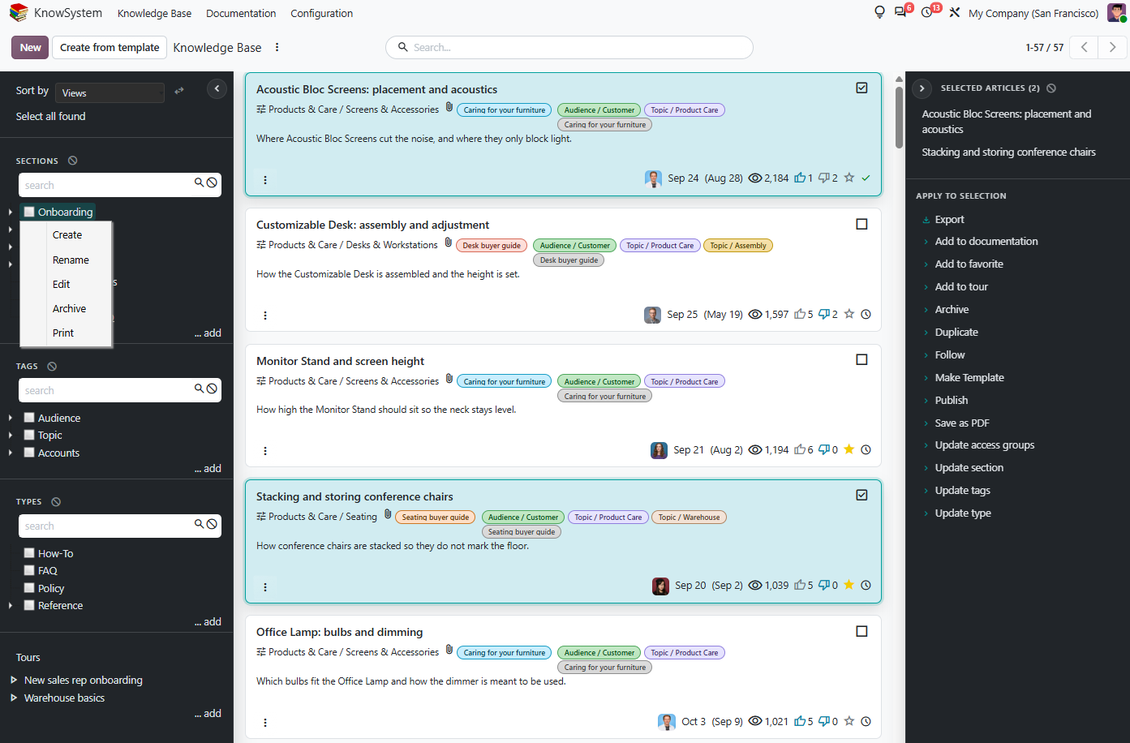Check the Audience tag filter
Screen dimensions: 1130x743
(x=30, y=418)
